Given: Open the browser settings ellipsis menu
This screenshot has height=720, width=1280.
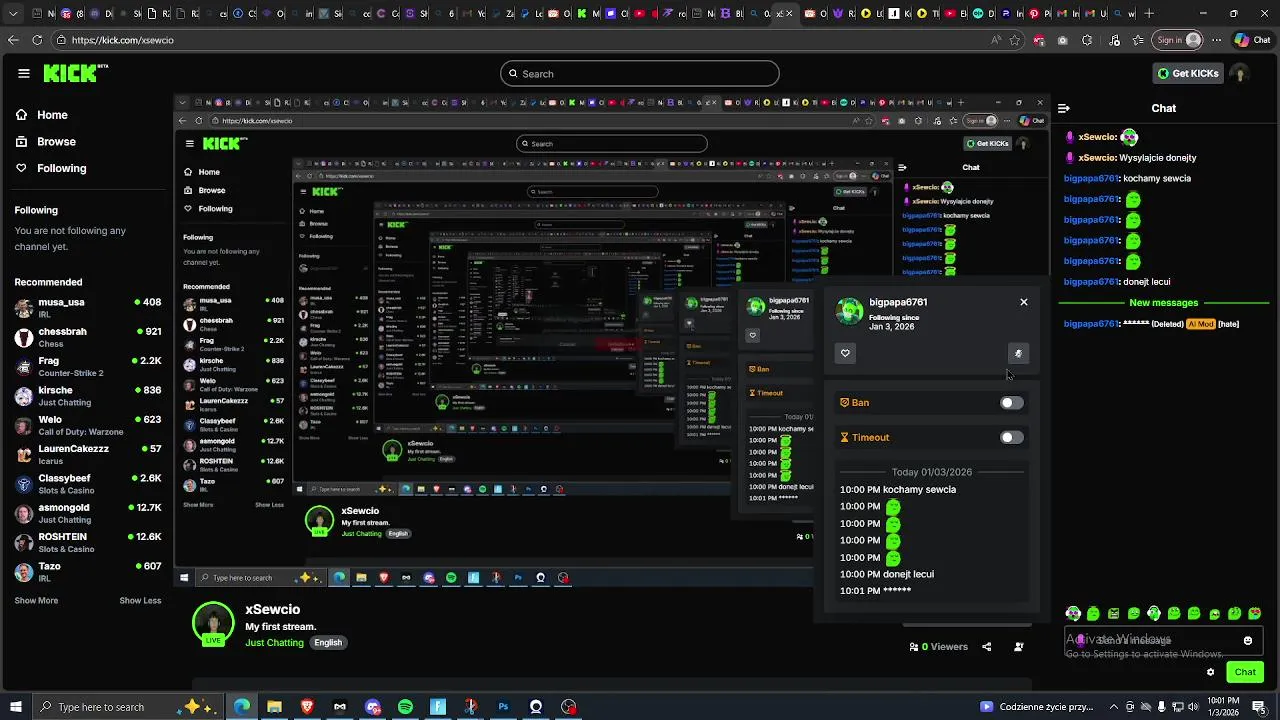Looking at the screenshot, I should pyautogui.click(x=1216, y=40).
